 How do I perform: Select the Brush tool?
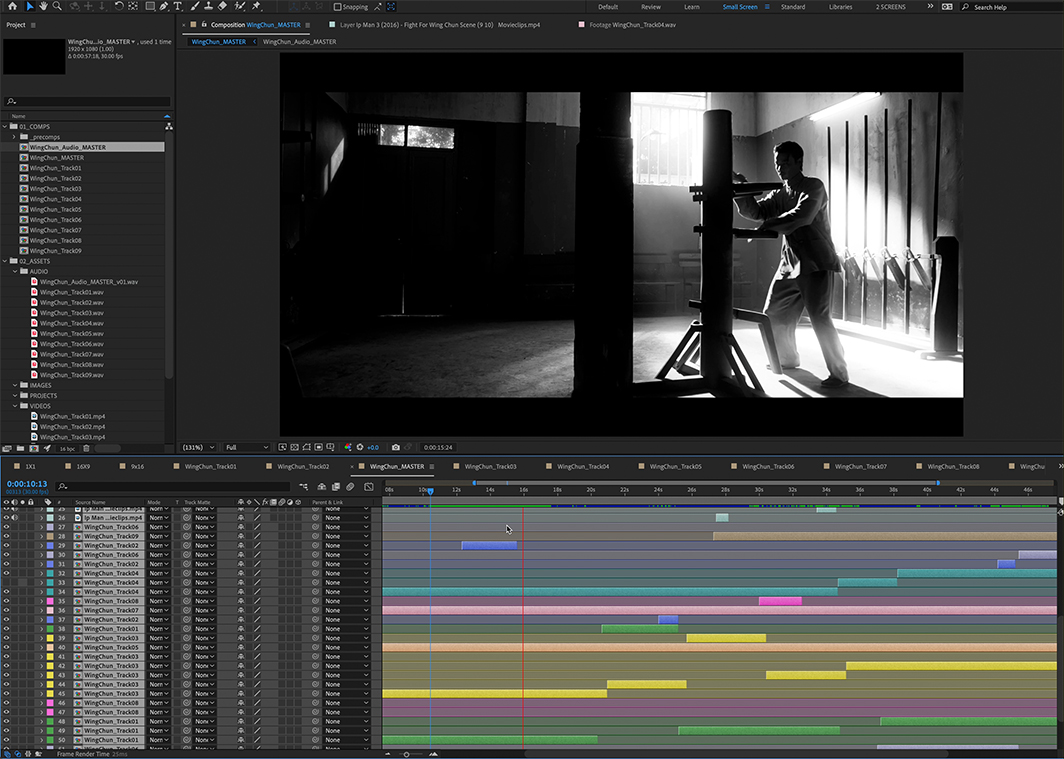(x=195, y=6)
